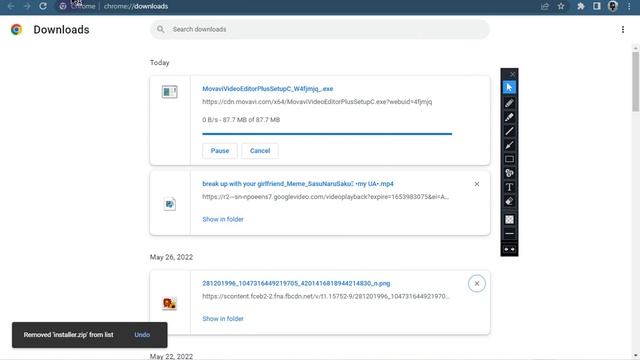
Task: Toggle the browser side panel icon
Action: point(597,6)
